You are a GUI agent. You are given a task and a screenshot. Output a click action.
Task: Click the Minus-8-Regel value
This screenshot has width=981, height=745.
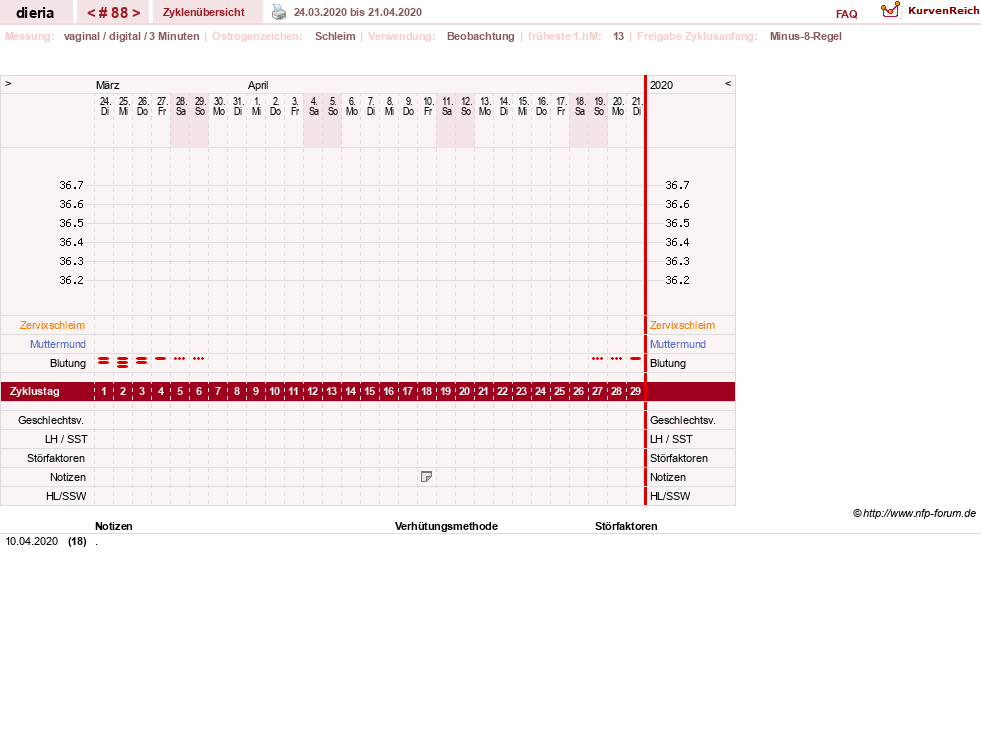[x=806, y=36]
